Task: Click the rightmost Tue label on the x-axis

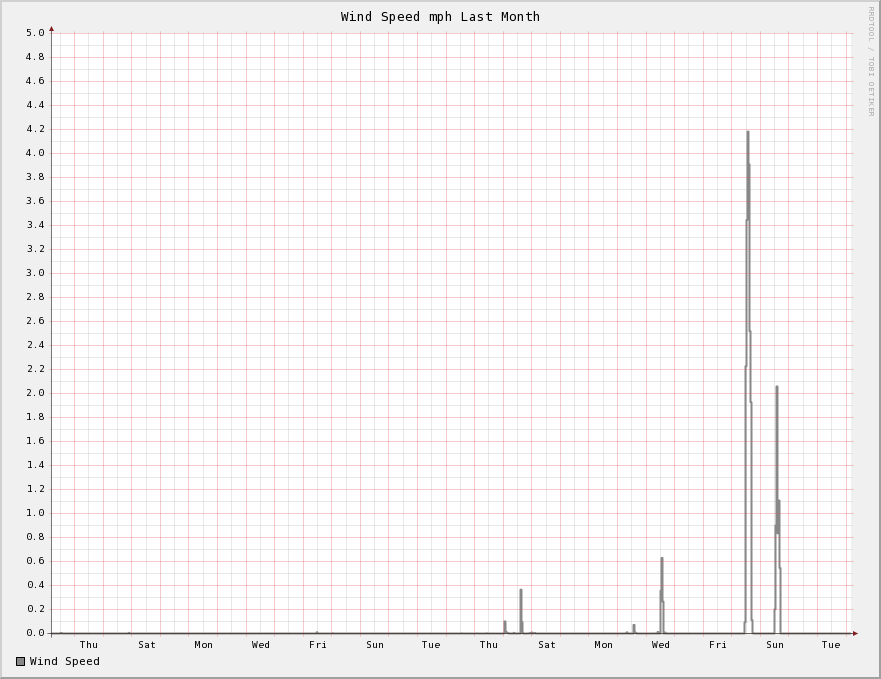Action: pos(831,645)
